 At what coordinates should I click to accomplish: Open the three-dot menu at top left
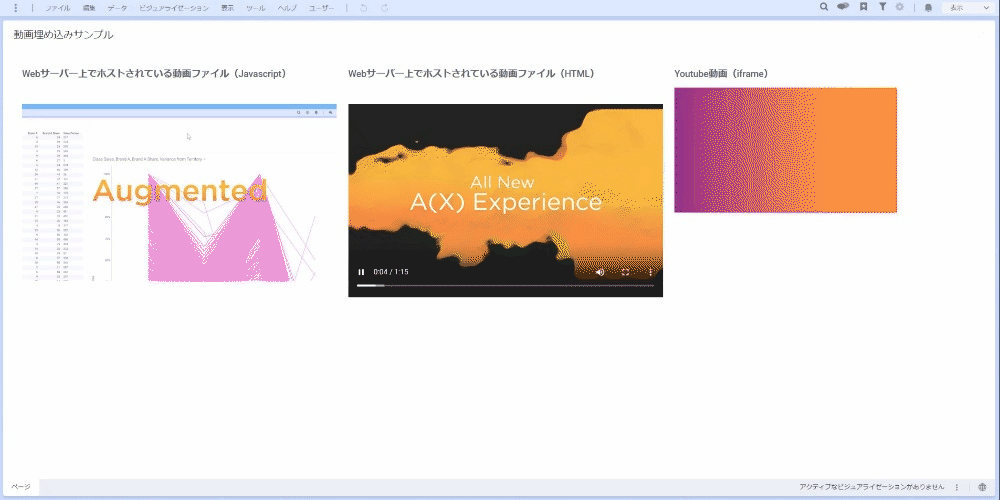16,8
